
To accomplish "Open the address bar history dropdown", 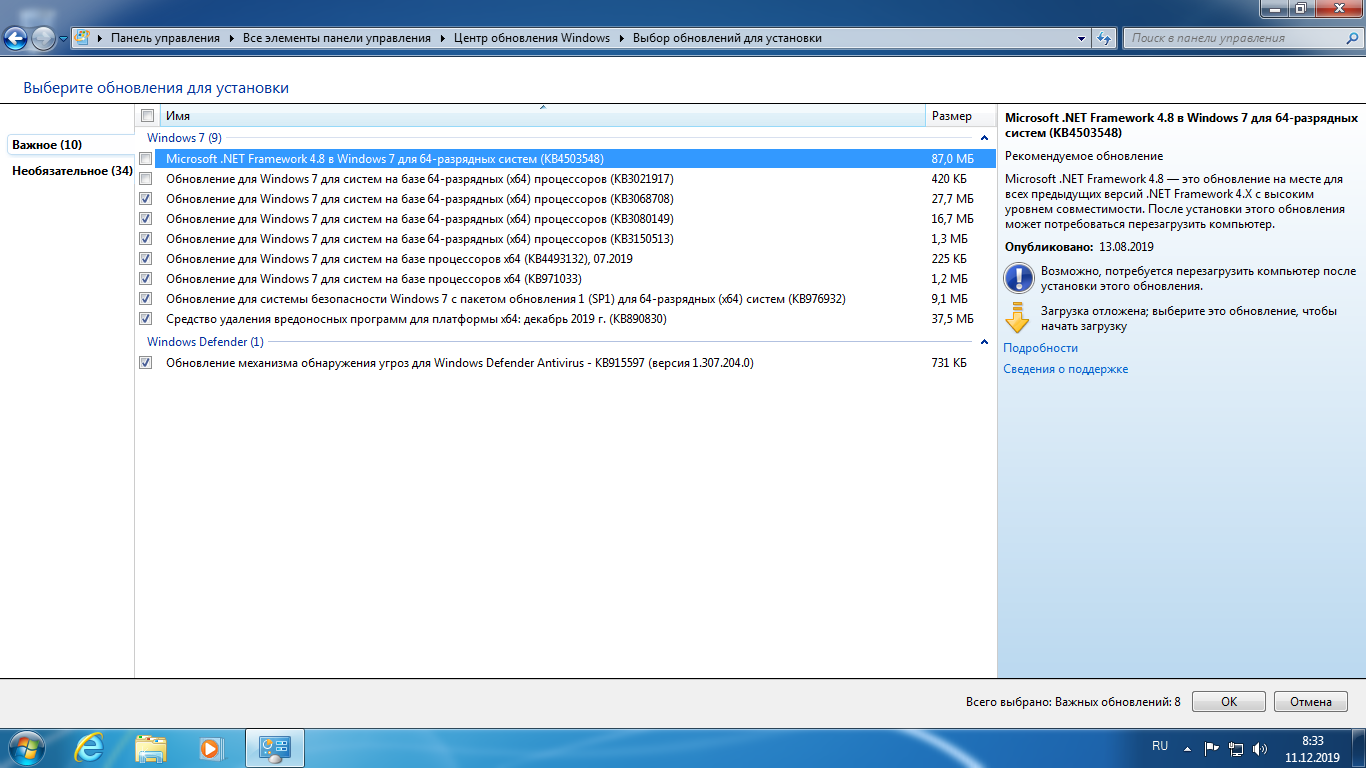I will click(x=1082, y=38).
